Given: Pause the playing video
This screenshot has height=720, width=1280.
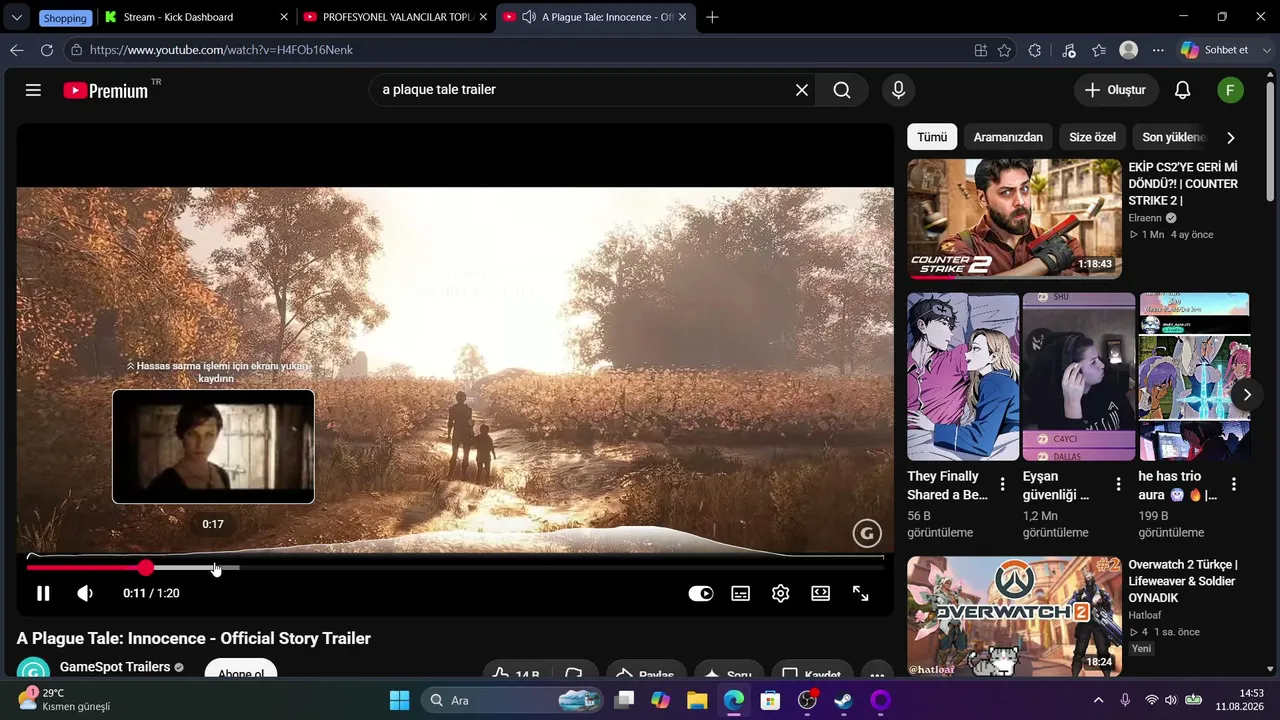Looking at the screenshot, I should pos(43,593).
